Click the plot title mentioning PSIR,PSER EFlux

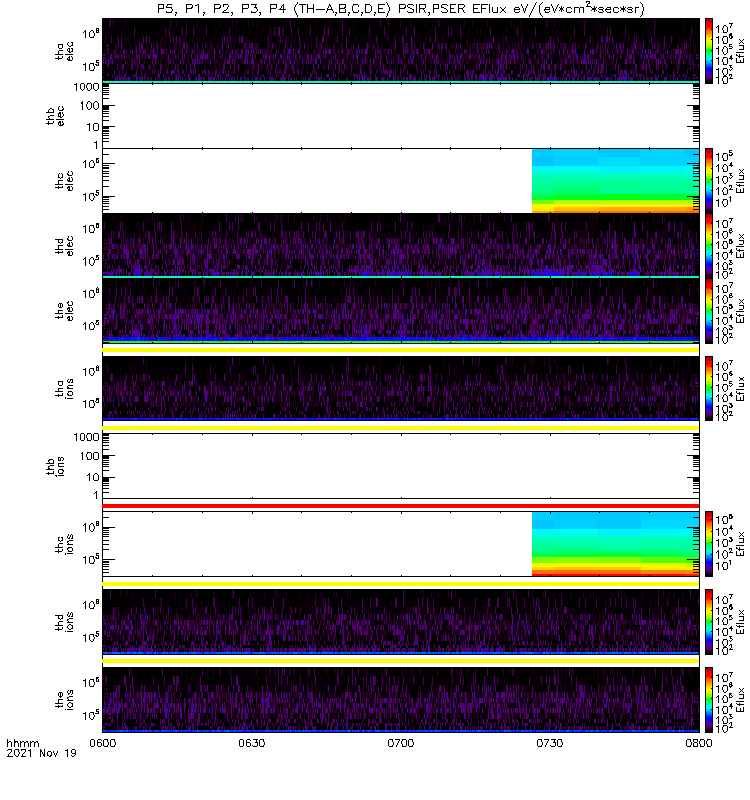(x=401, y=9)
